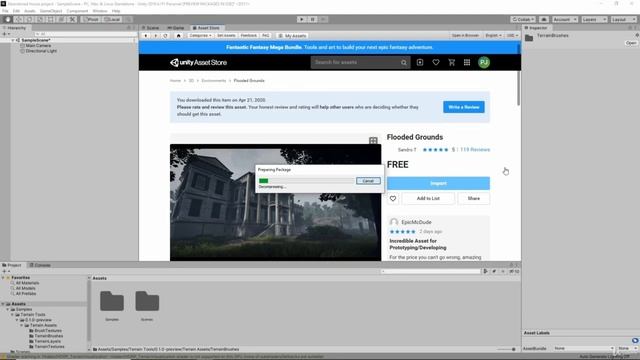Open My Assets in Asset Store

tap(292, 36)
